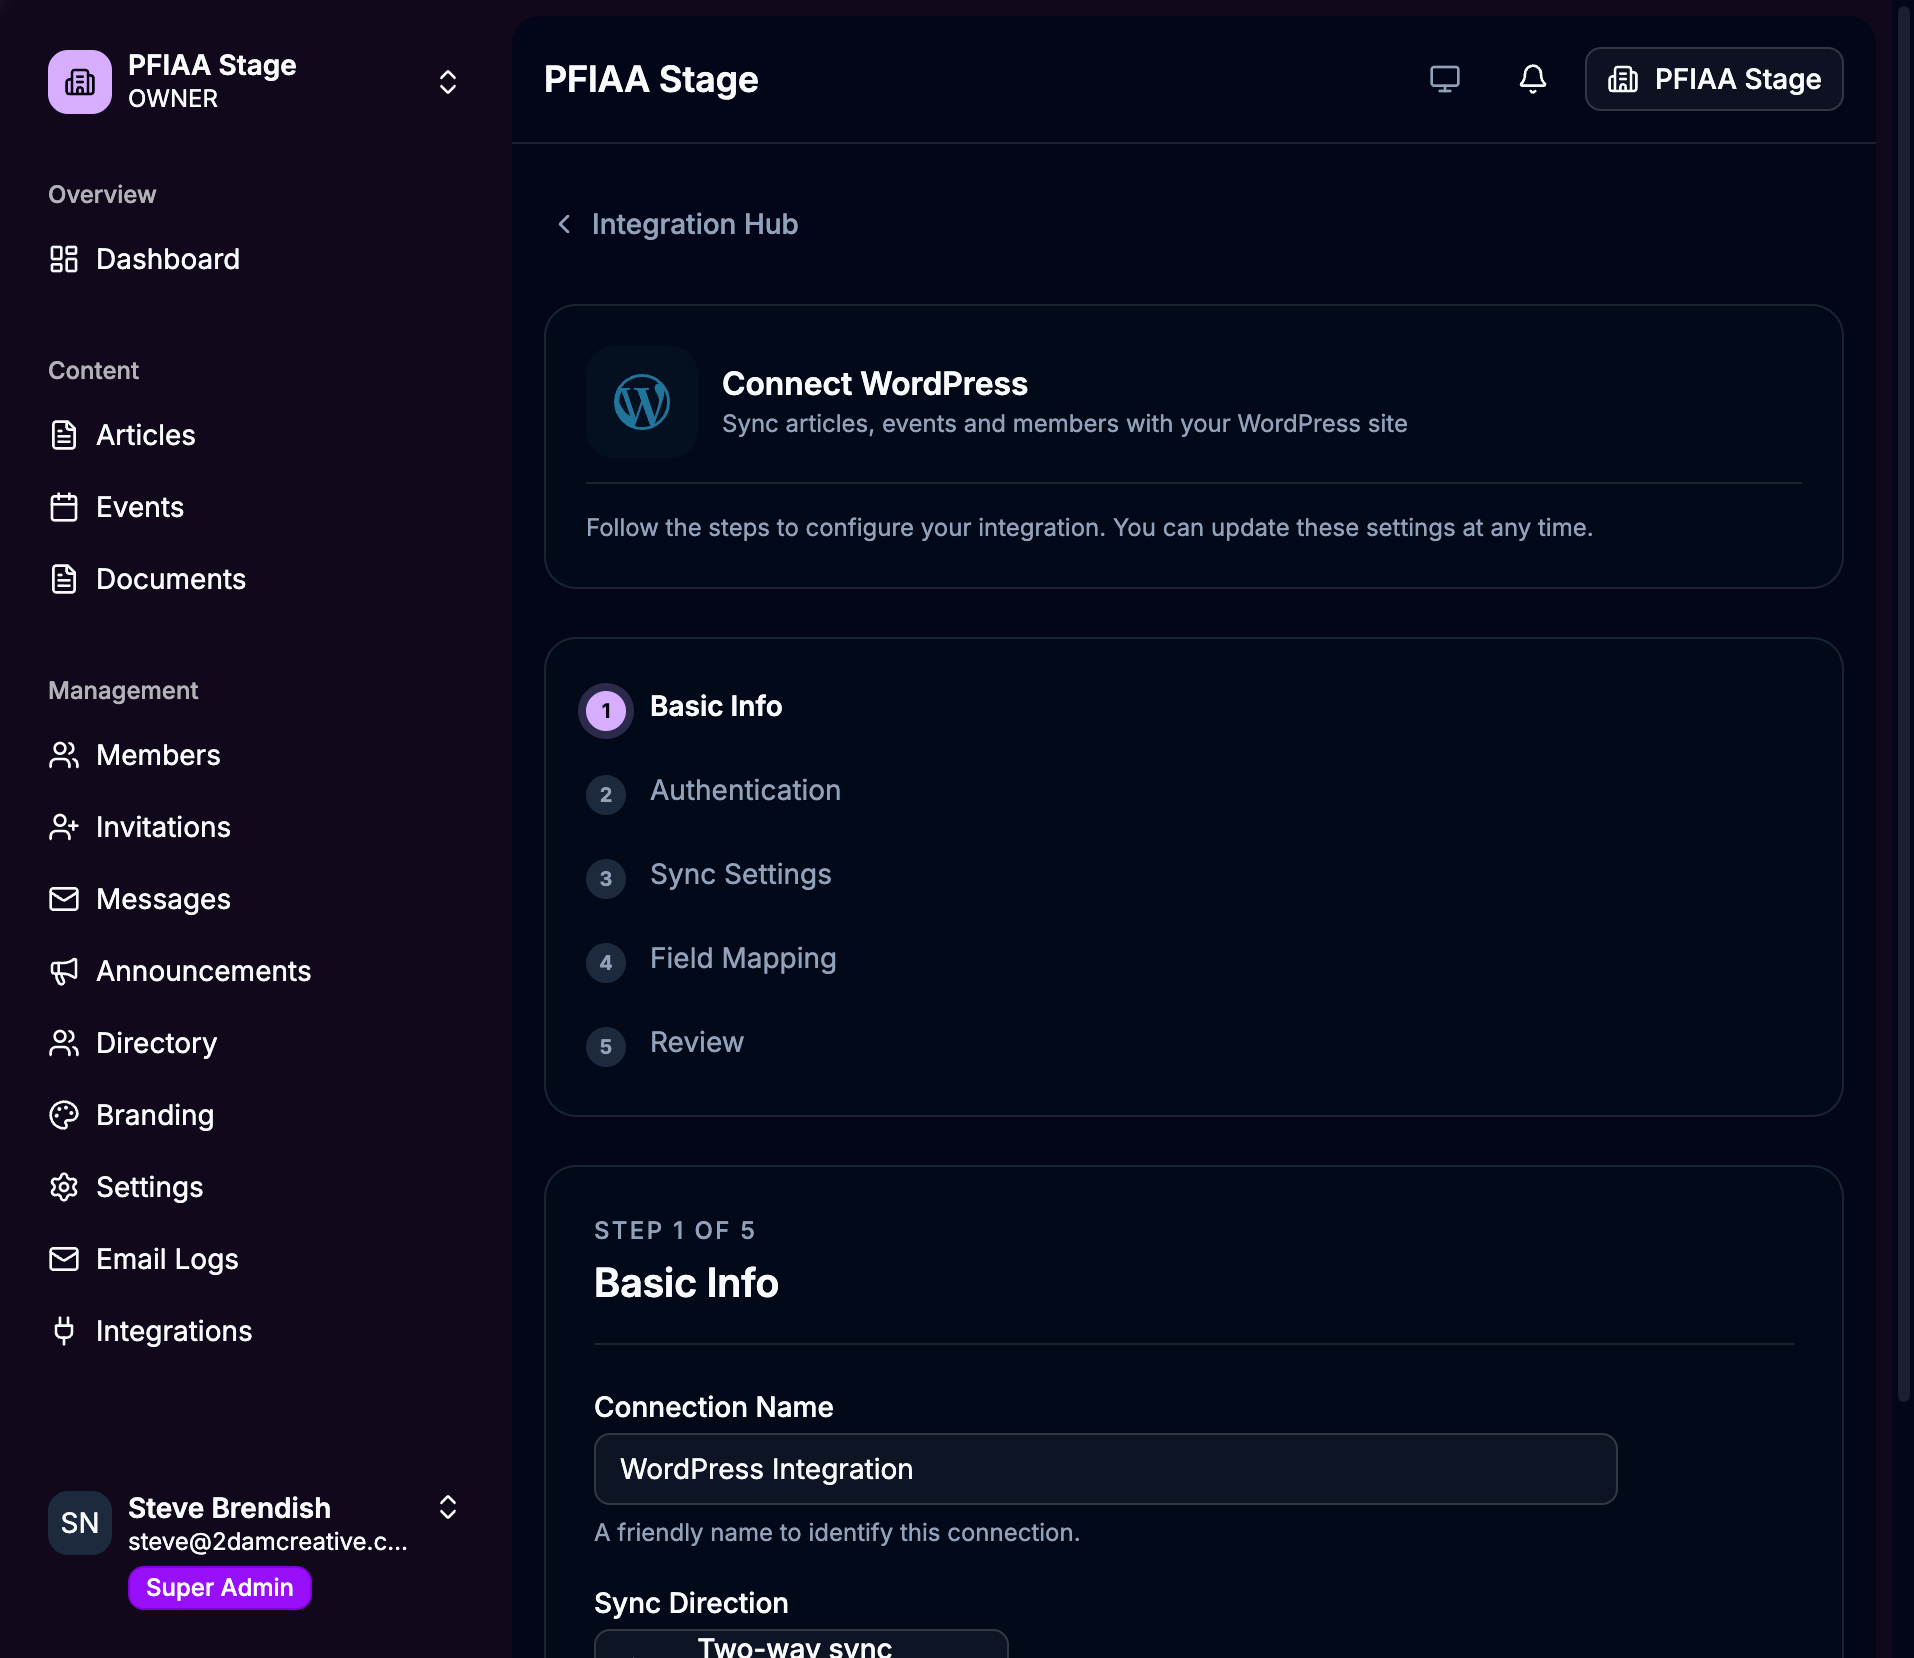Click the back chevron beside Integration Hub

pos(564,224)
